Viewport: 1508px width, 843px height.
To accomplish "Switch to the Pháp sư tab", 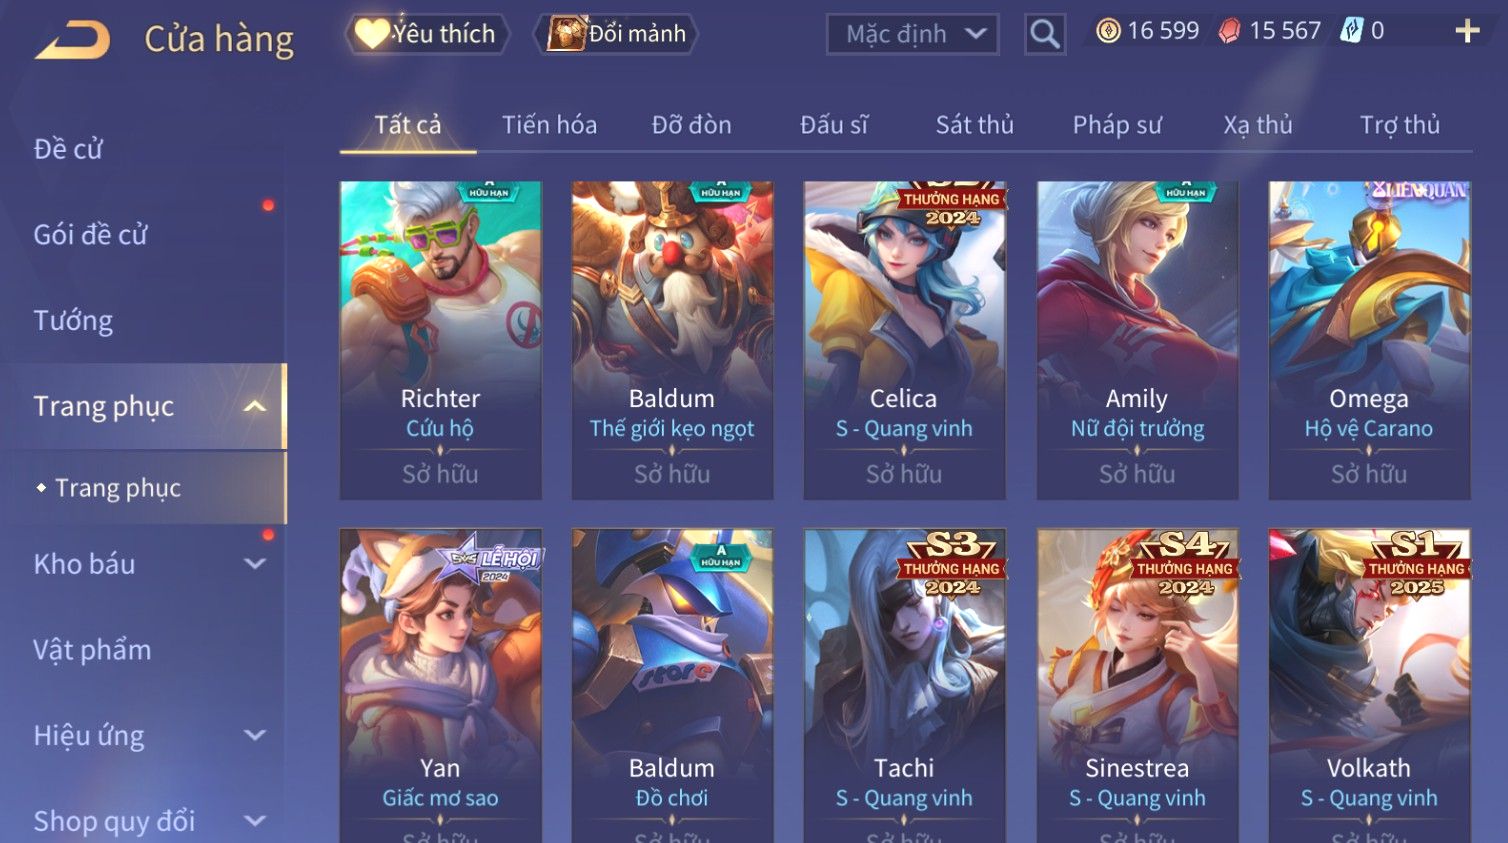I will tap(1117, 125).
